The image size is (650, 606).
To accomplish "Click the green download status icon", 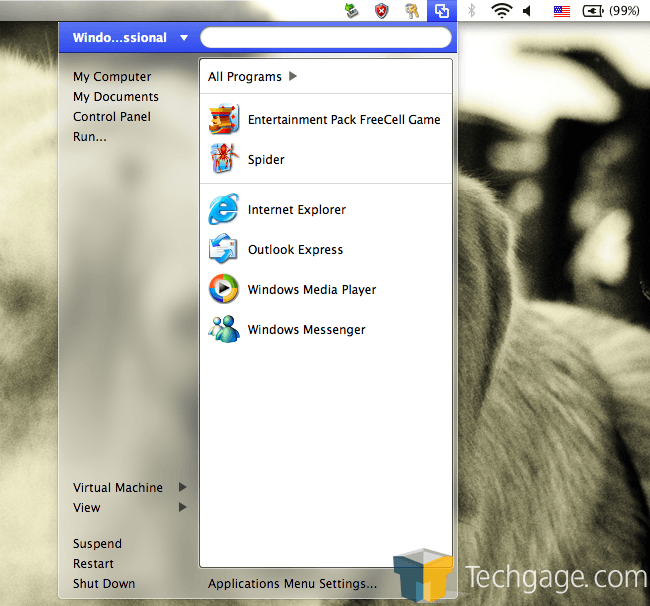I will (x=352, y=10).
